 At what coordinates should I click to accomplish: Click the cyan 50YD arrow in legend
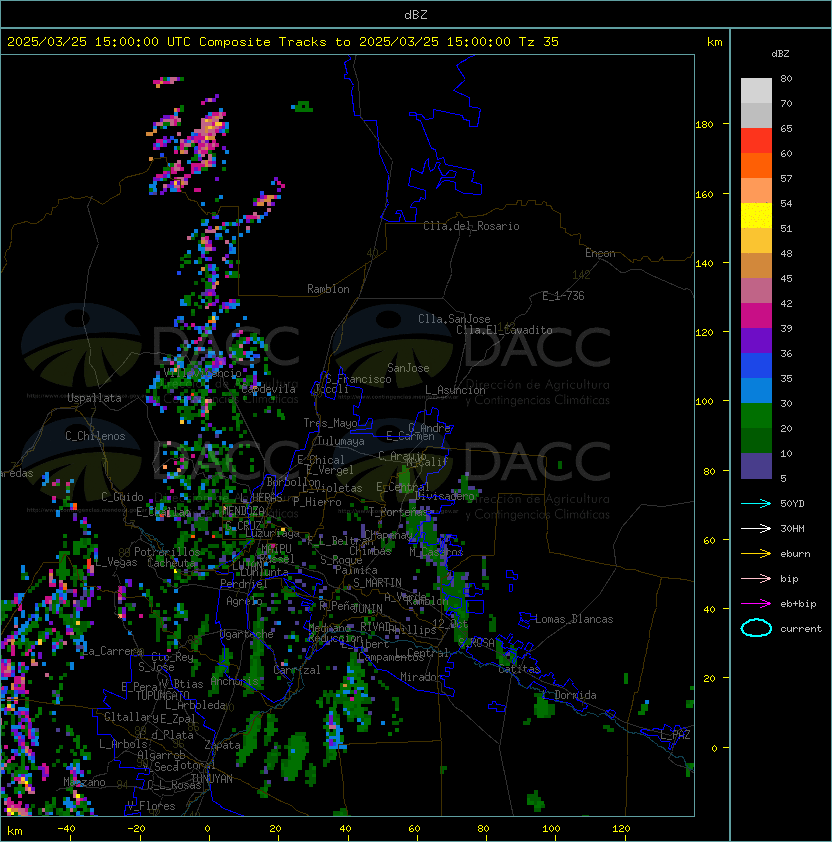[x=756, y=503]
